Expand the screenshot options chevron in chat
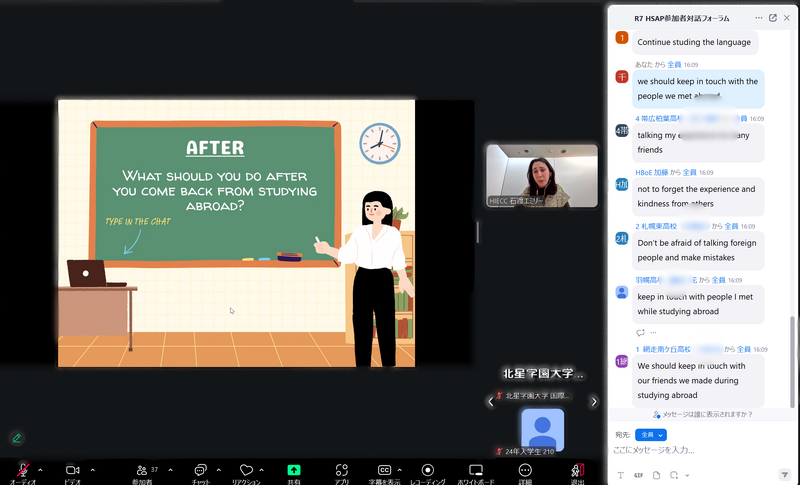Image resolution: width=800 pixels, height=485 pixels. pos(689,475)
